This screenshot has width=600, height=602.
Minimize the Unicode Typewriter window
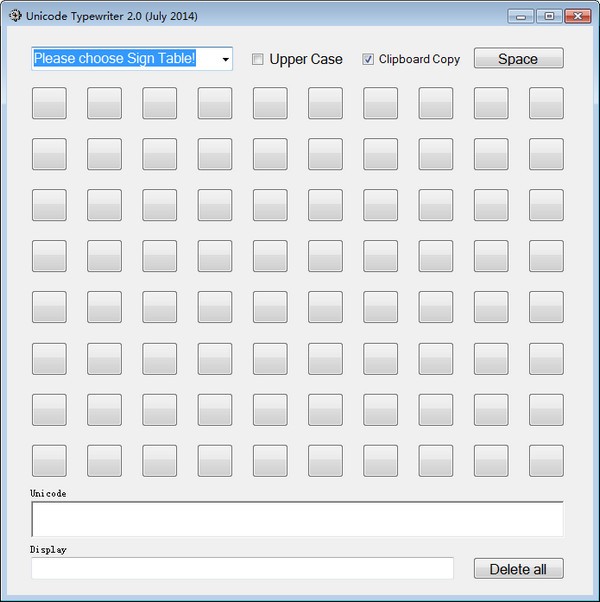click(521, 17)
